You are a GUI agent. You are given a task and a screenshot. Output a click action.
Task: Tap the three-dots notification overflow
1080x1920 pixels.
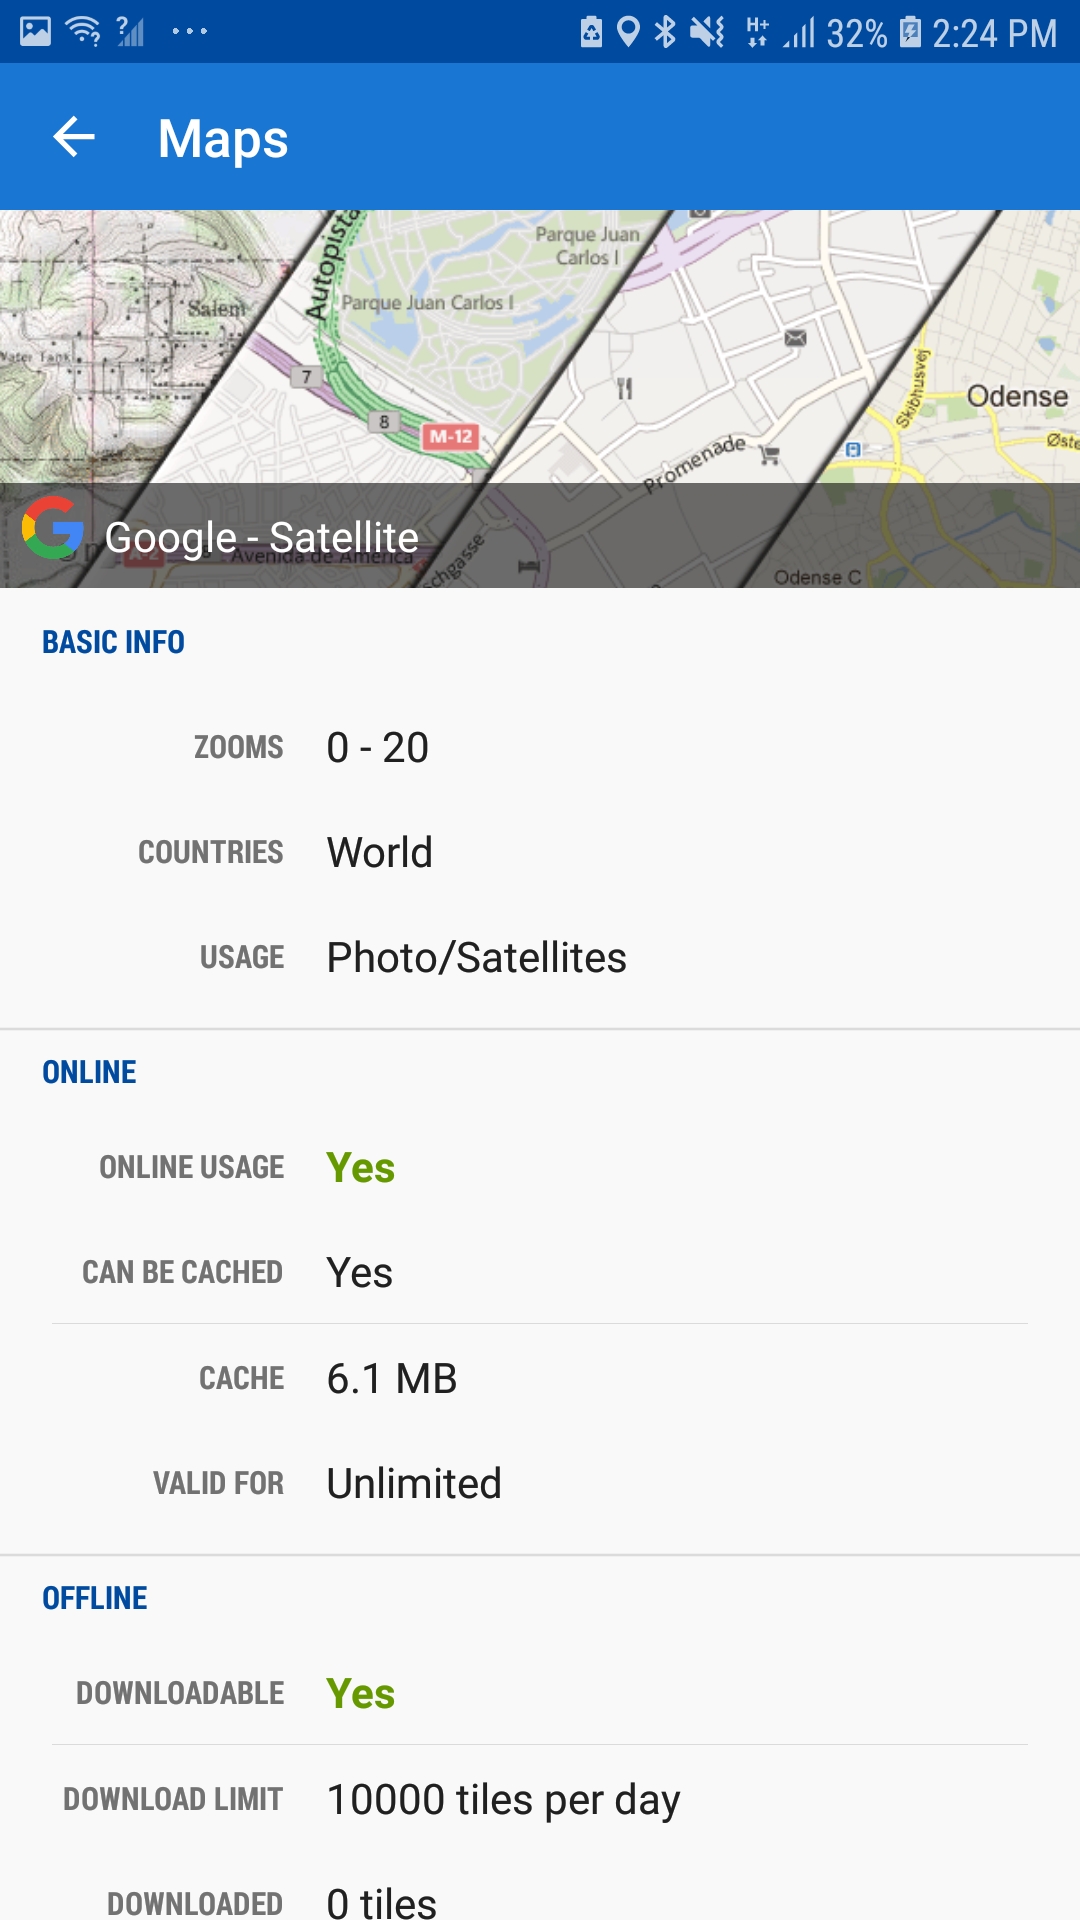click(189, 32)
